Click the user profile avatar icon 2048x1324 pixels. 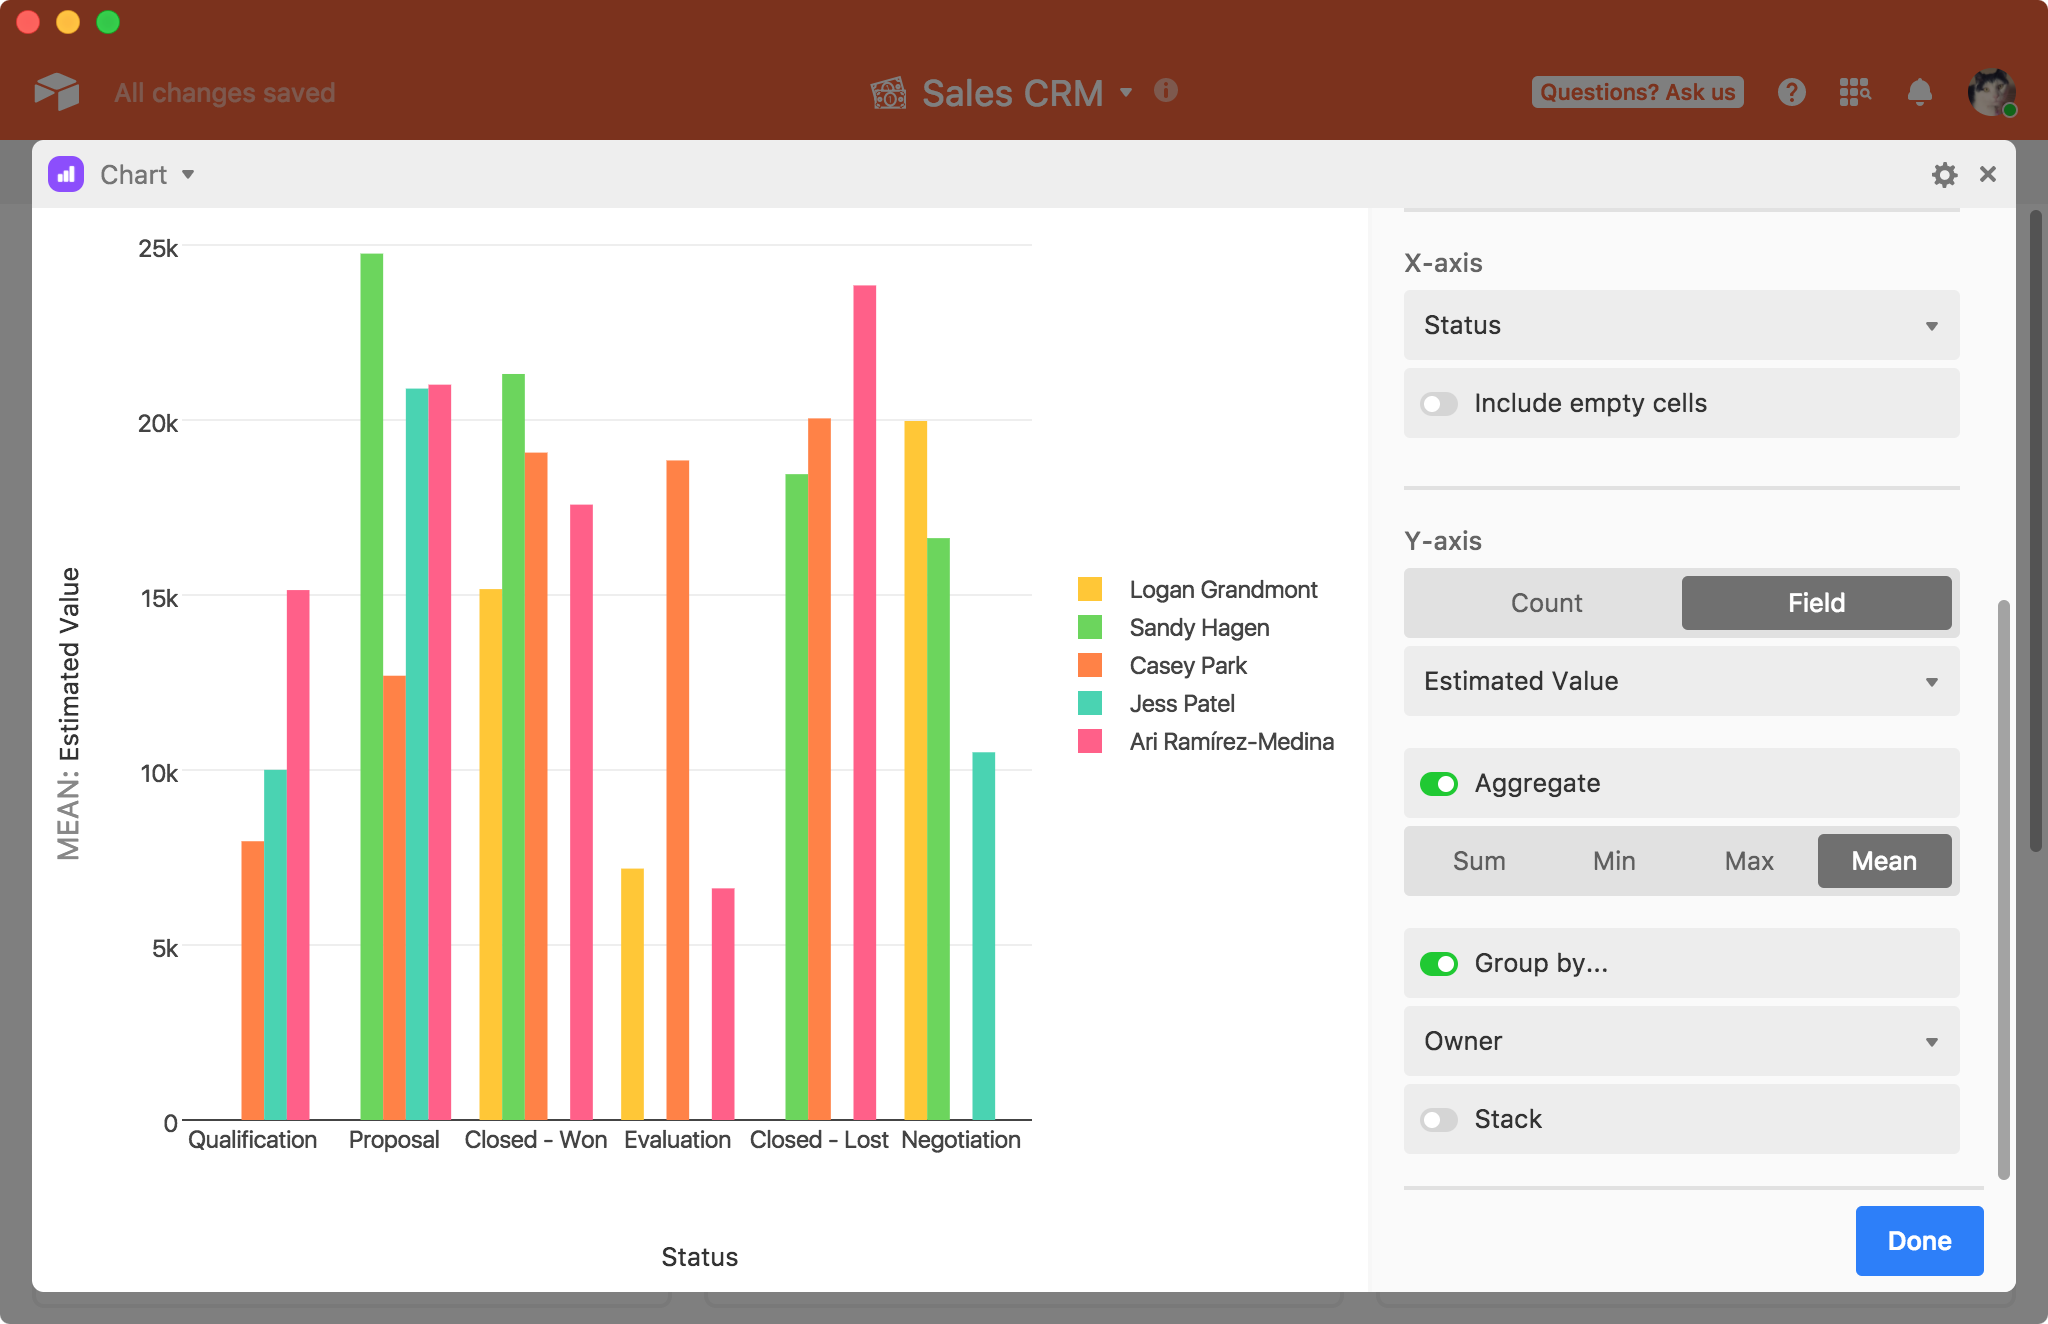pos(1991,91)
